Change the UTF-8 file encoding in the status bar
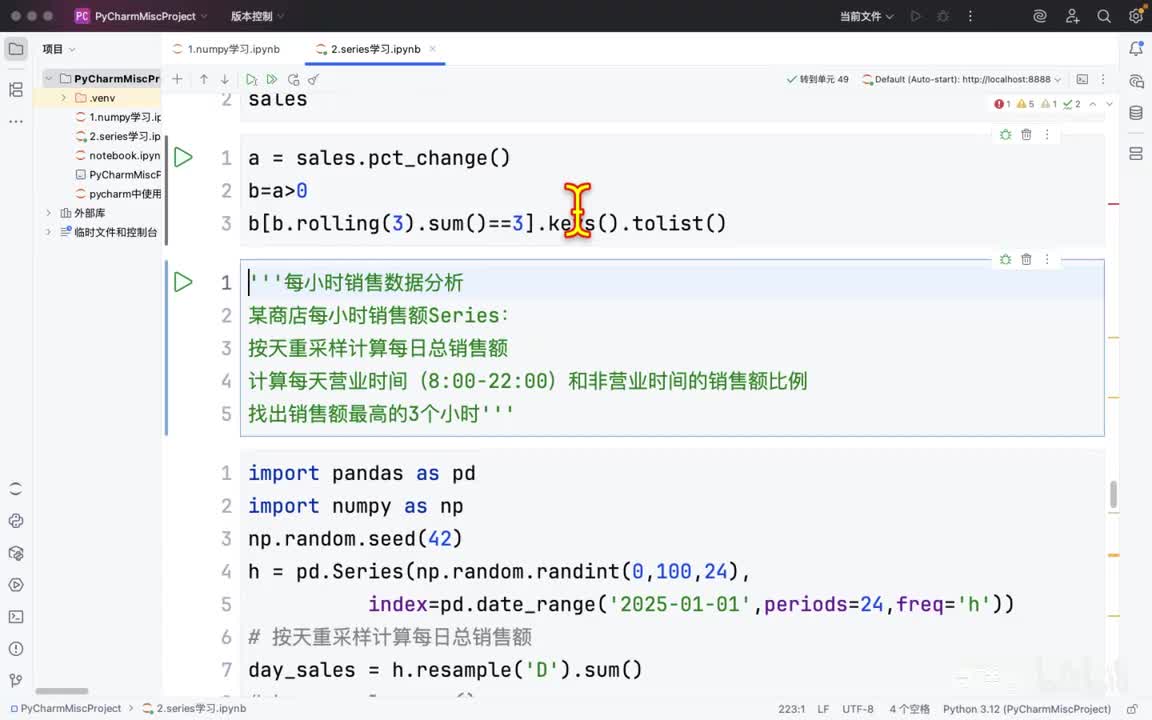Screen dimensions: 1152x720 [x=857, y=709]
